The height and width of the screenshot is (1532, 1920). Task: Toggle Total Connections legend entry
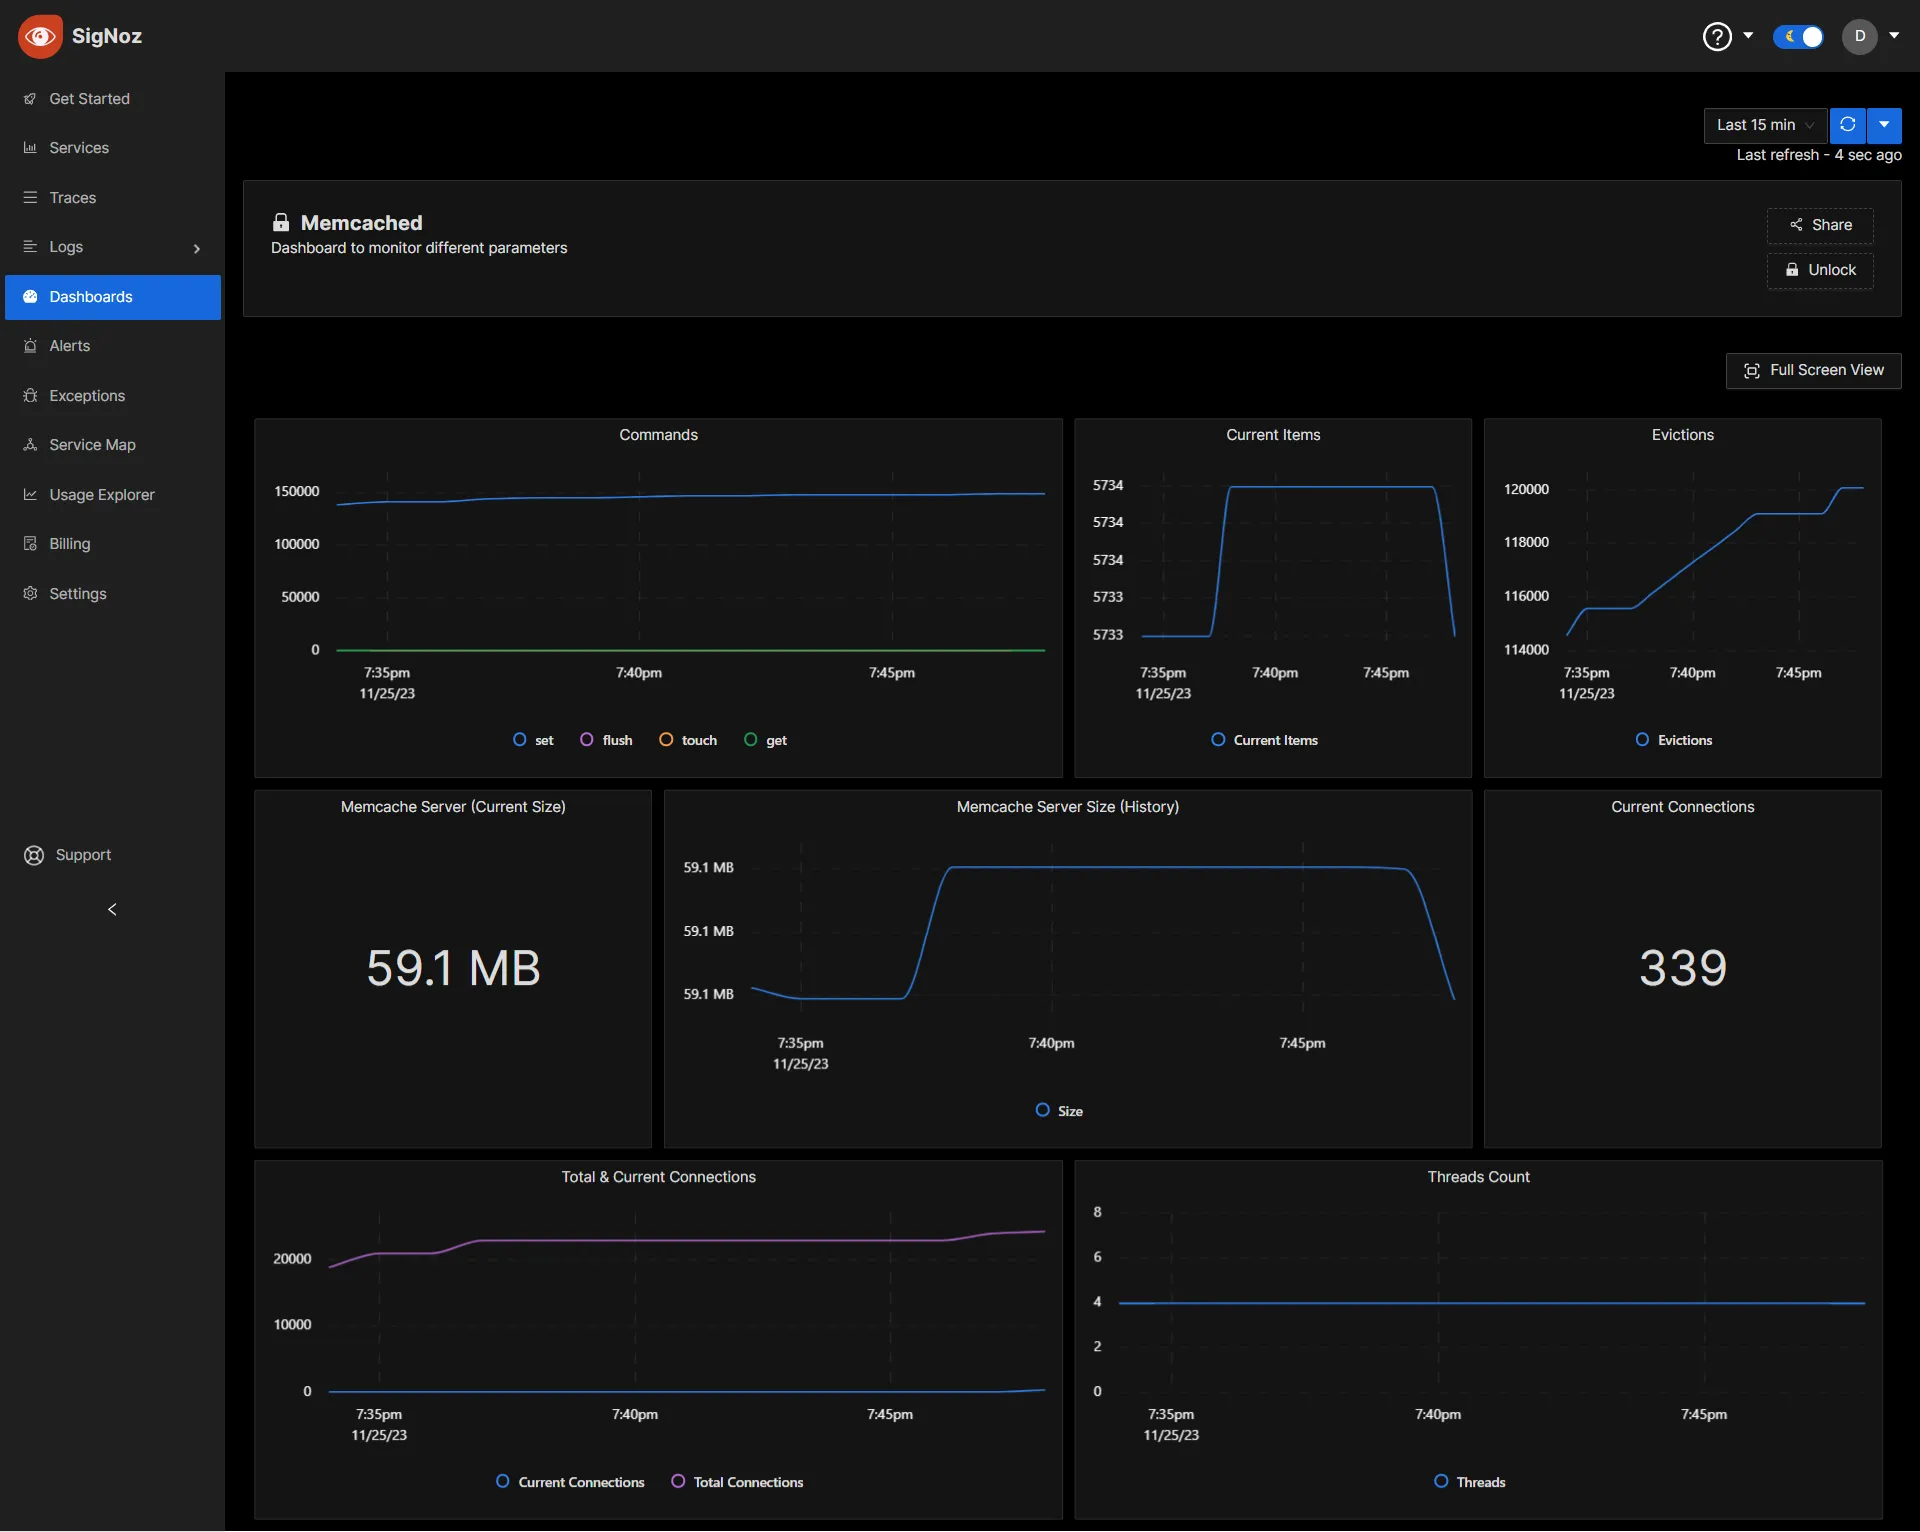[x=737, y=1482]
